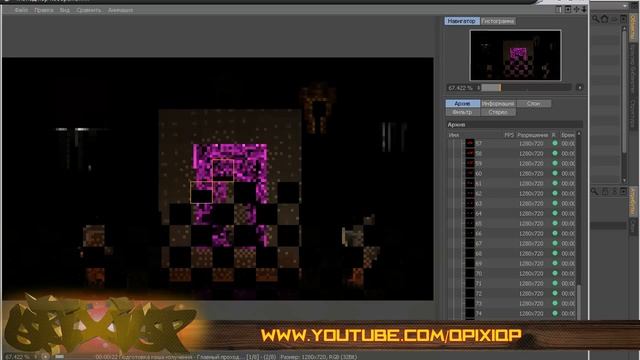Click the rendered image in the viewer
Viewport: 640px width, 360px height.
click(x=218, y=179)
